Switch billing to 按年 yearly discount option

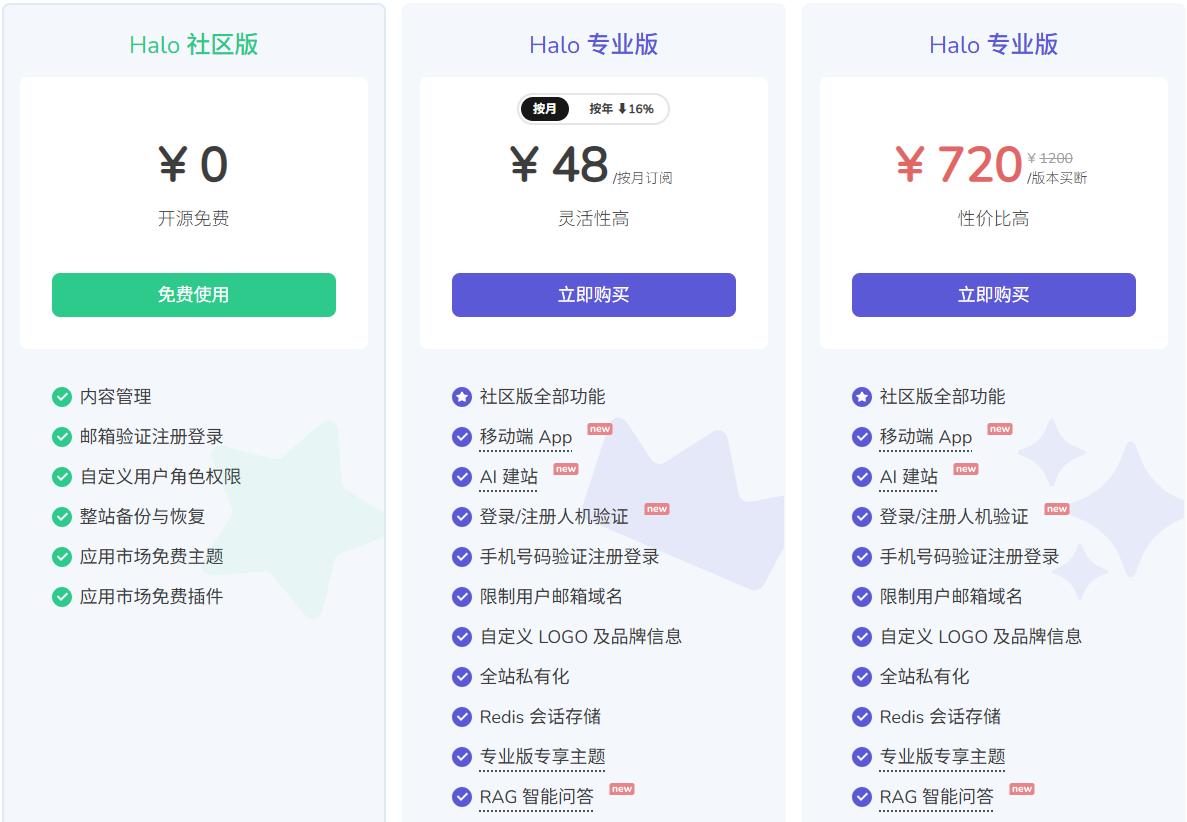[620, 109]
